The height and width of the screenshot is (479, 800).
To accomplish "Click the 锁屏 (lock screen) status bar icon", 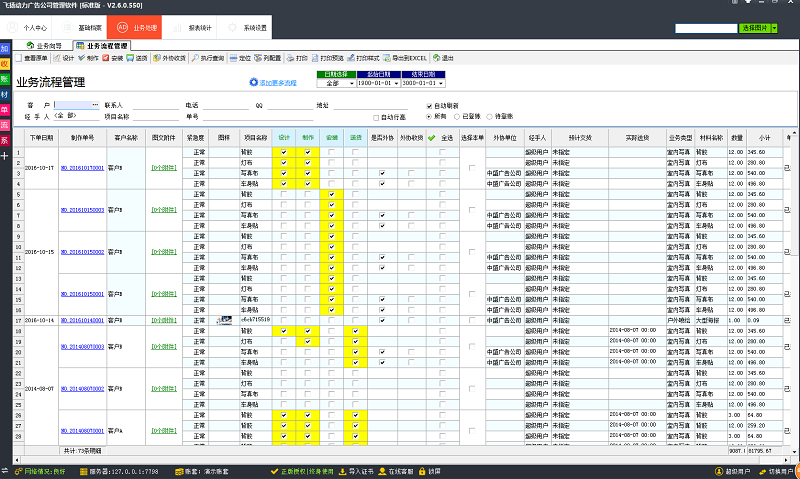I will coord(429,471).
